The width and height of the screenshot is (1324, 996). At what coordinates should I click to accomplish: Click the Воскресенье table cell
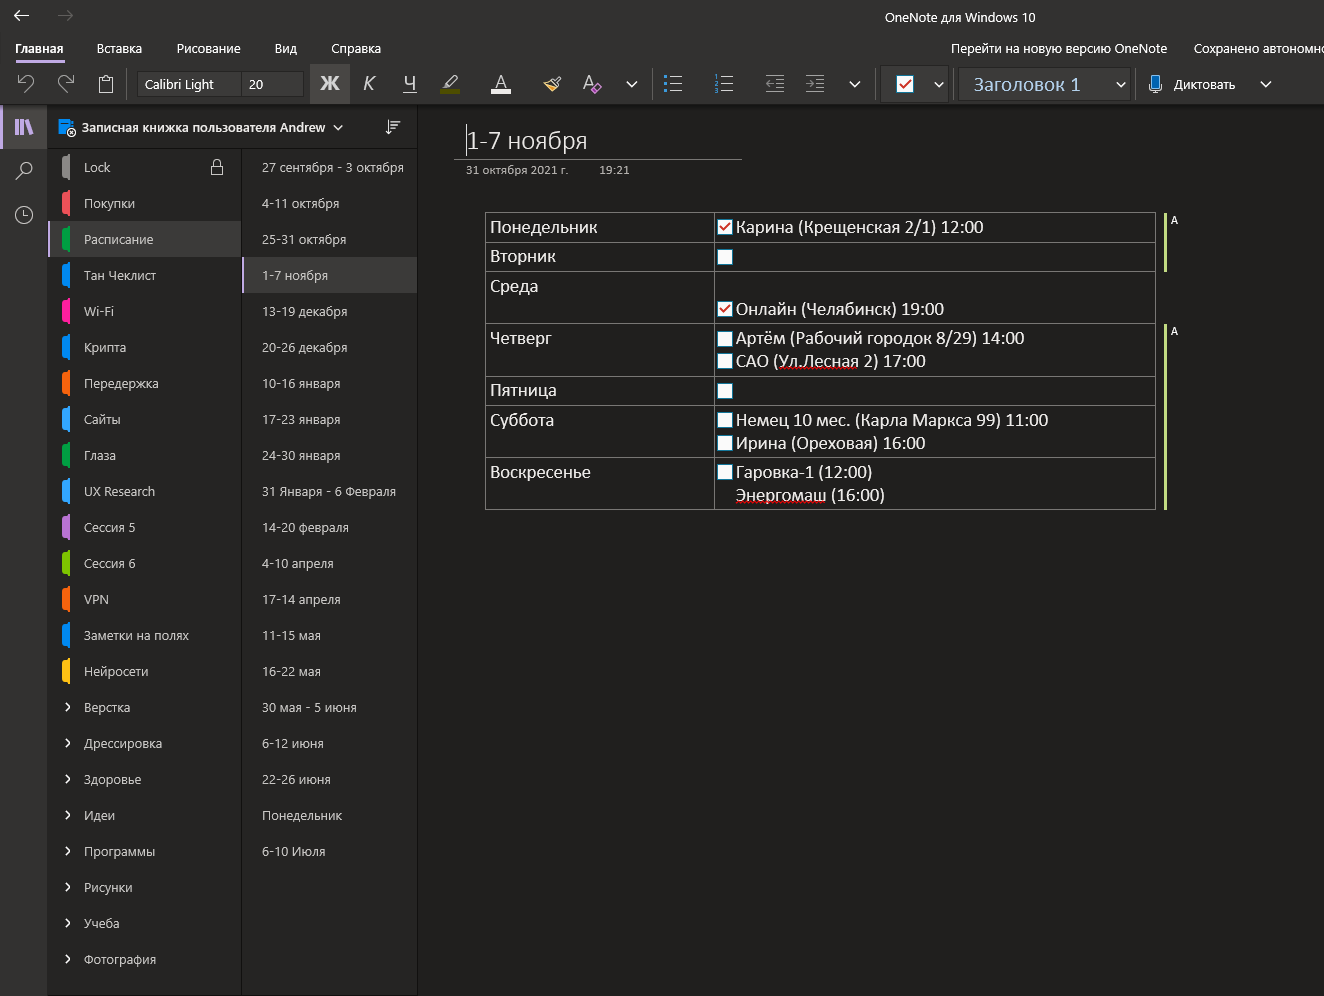pyautogui.click(x=600, y=484)
